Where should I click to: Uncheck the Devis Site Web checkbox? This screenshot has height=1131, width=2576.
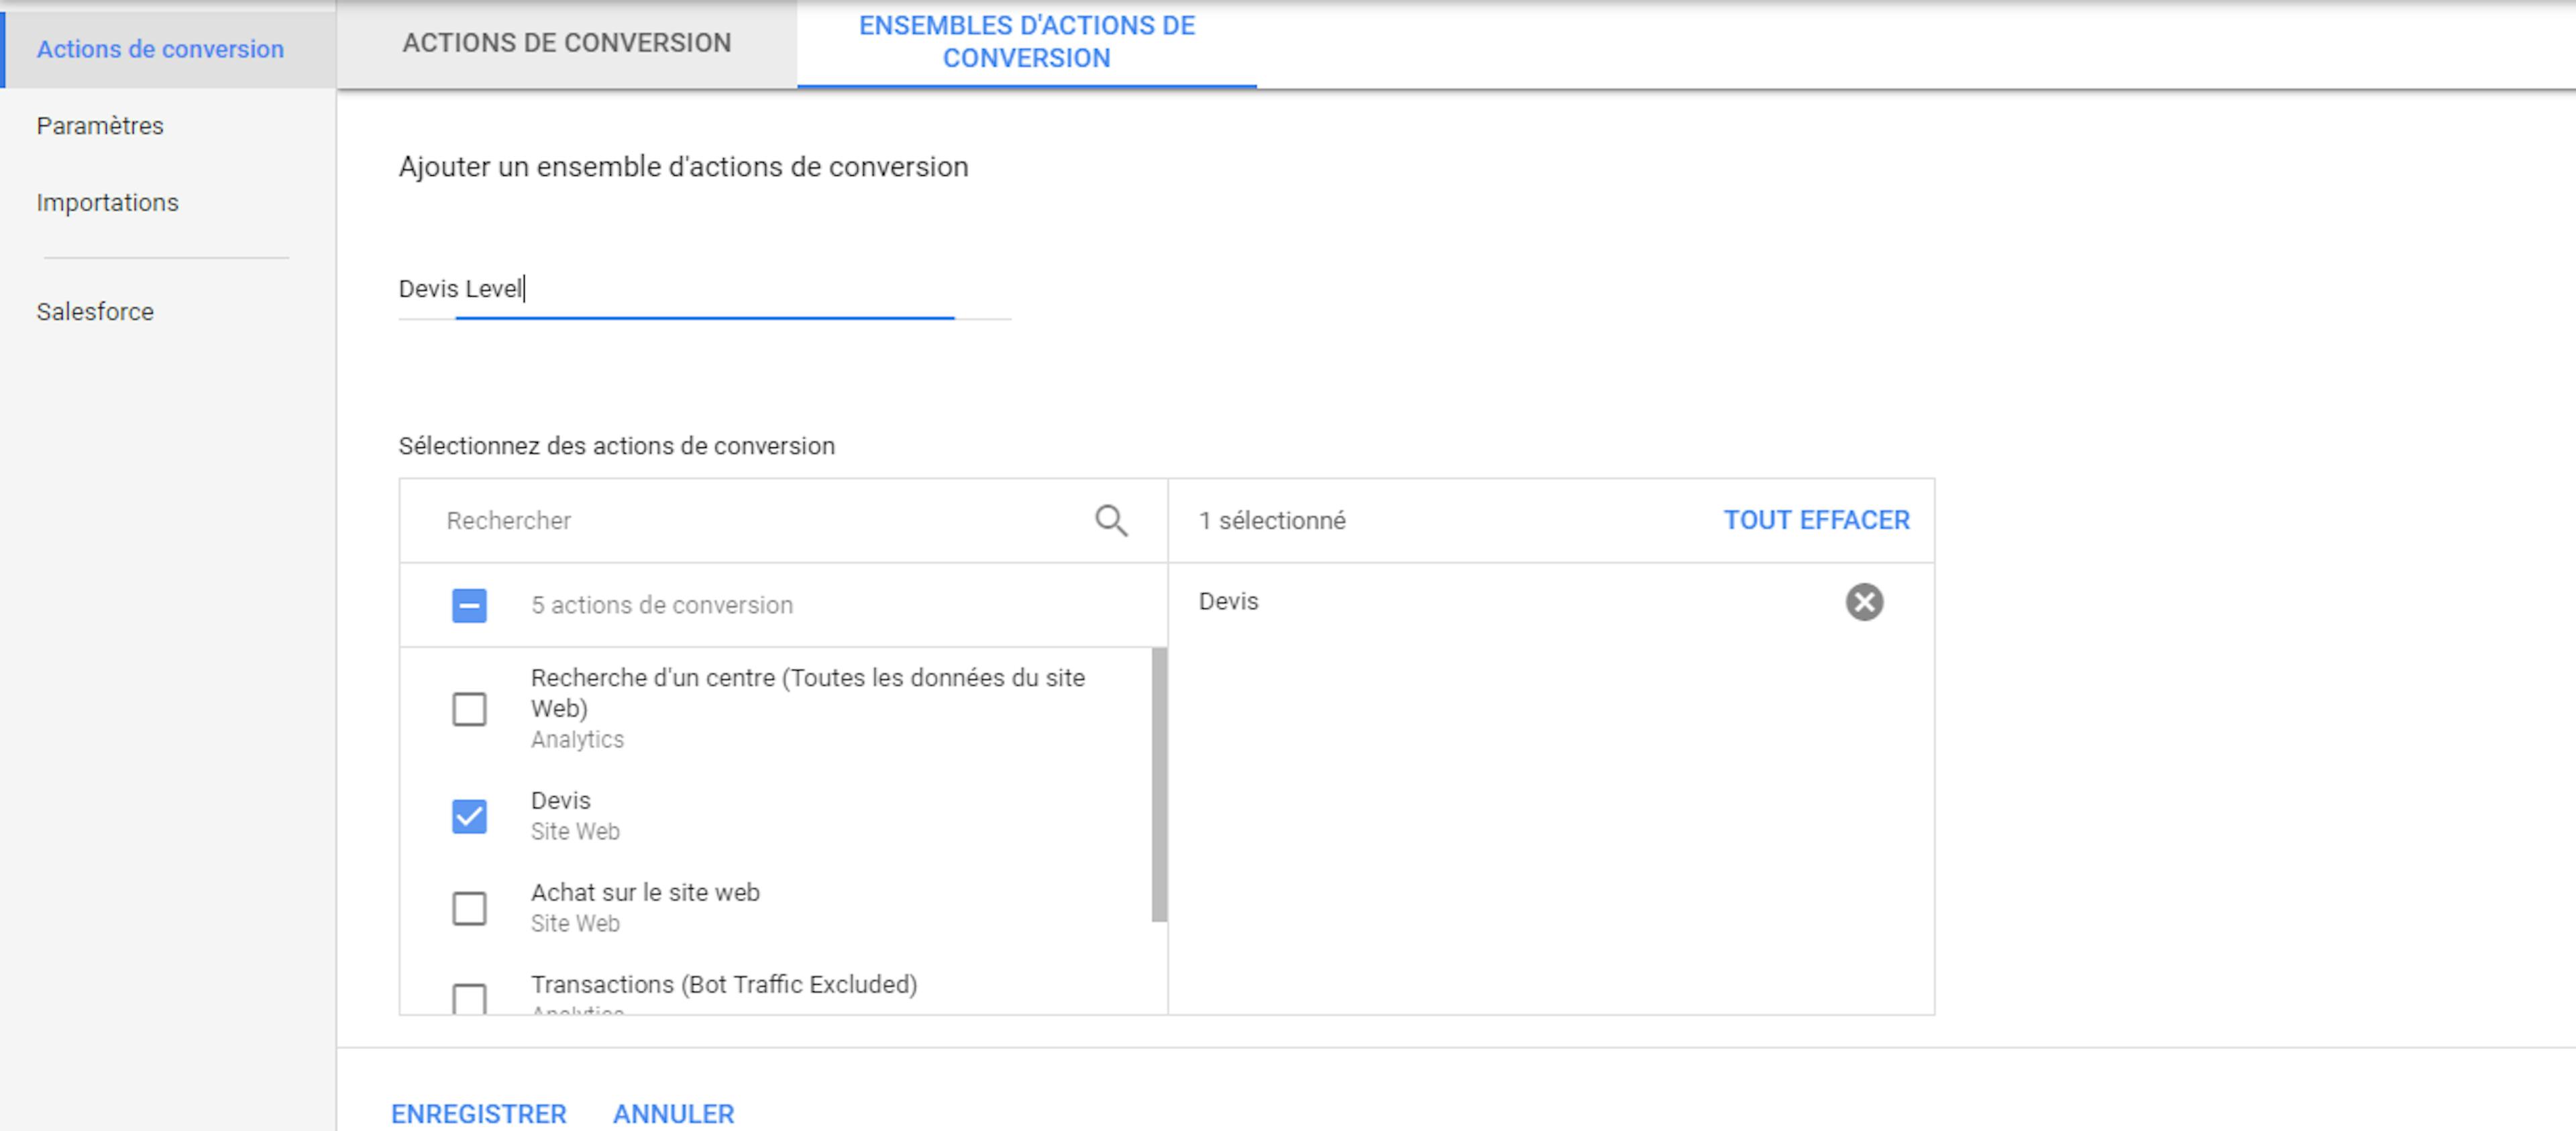pyautogui.click(x=469, y=816)
